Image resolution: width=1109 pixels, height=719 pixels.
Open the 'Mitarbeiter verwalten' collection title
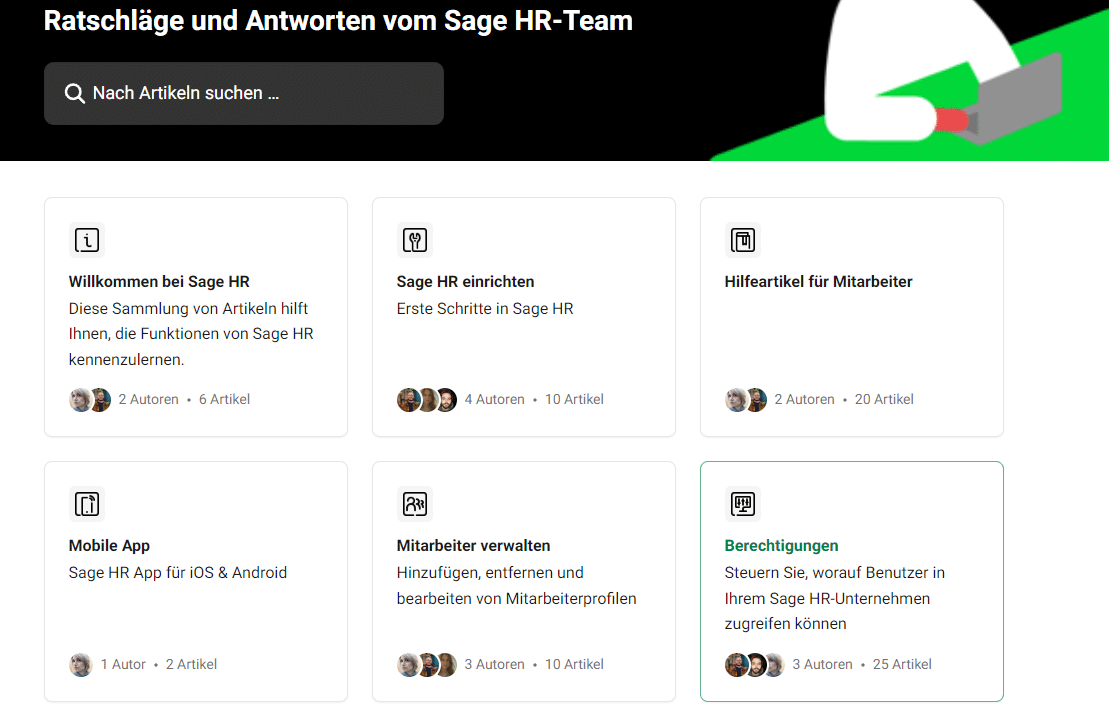pos(473,546)
